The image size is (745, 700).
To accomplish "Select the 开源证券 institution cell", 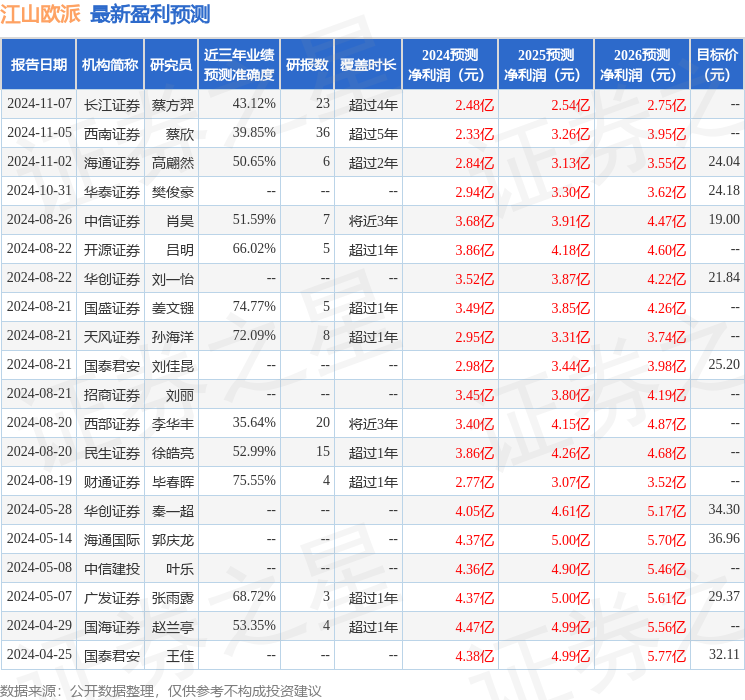I will pyautogui.click(x=112, y=250).
